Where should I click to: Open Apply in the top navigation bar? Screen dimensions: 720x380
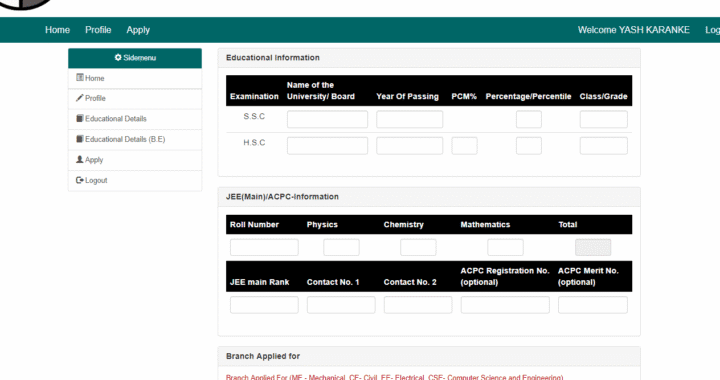click(138, 30)
